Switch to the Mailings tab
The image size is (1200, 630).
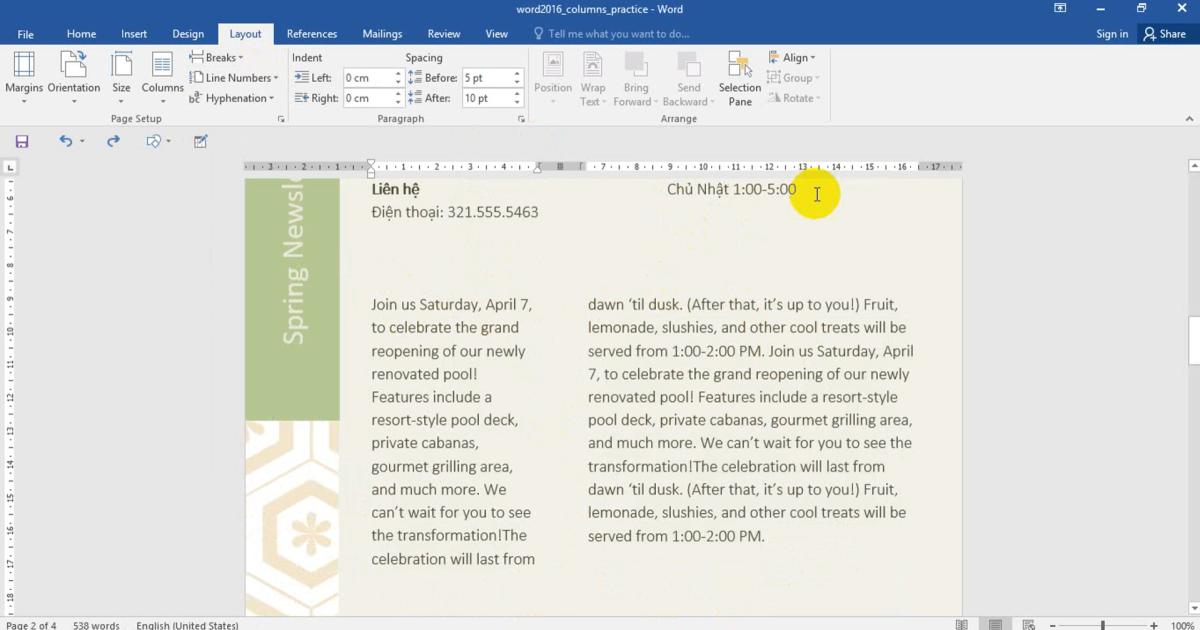[382, 34]
